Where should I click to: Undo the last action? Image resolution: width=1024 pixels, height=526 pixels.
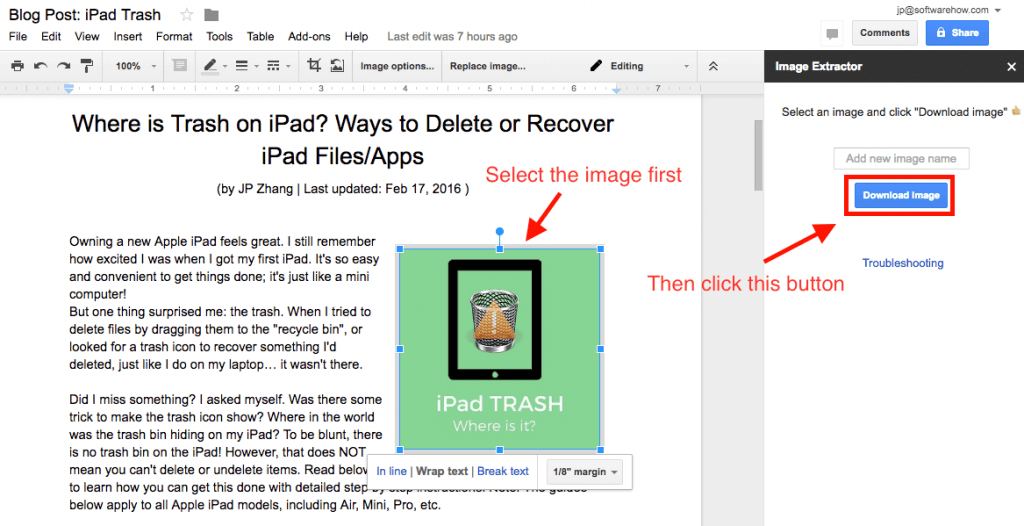[40, 66]
